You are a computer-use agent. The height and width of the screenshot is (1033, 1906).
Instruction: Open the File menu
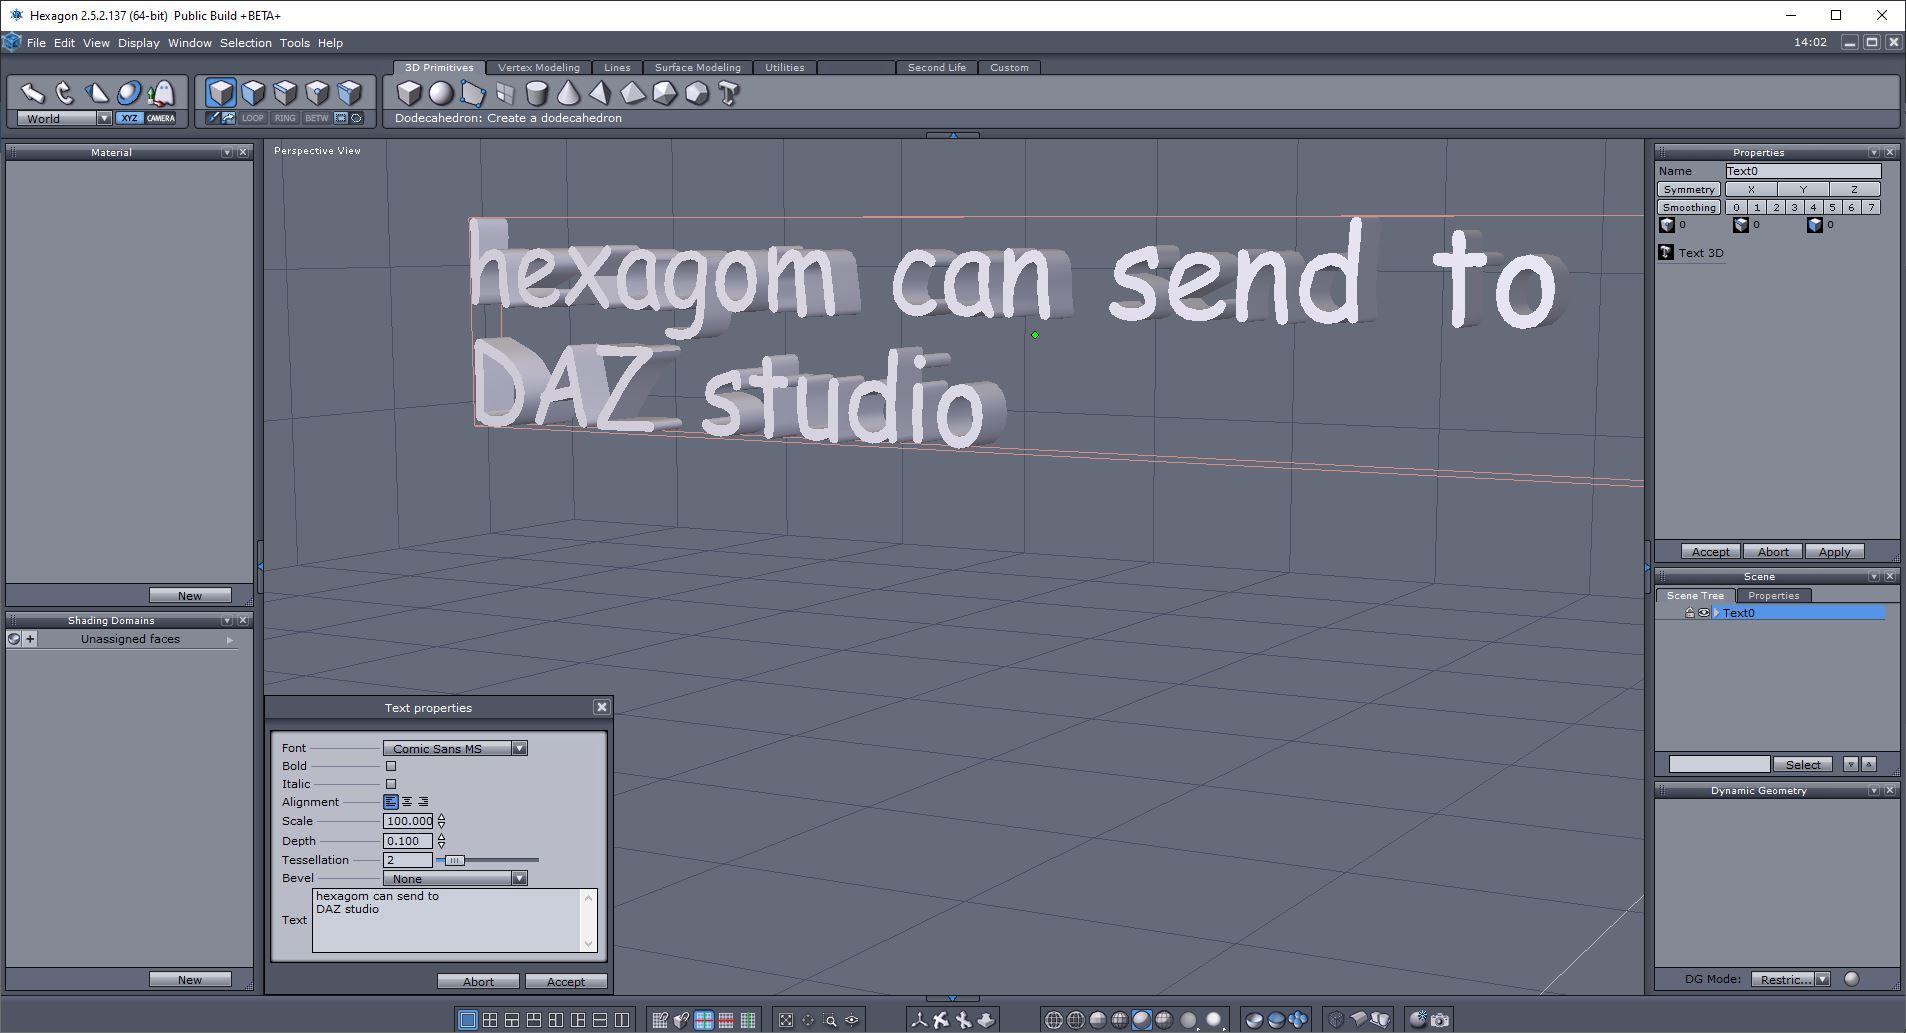click(x=36, y=43)
